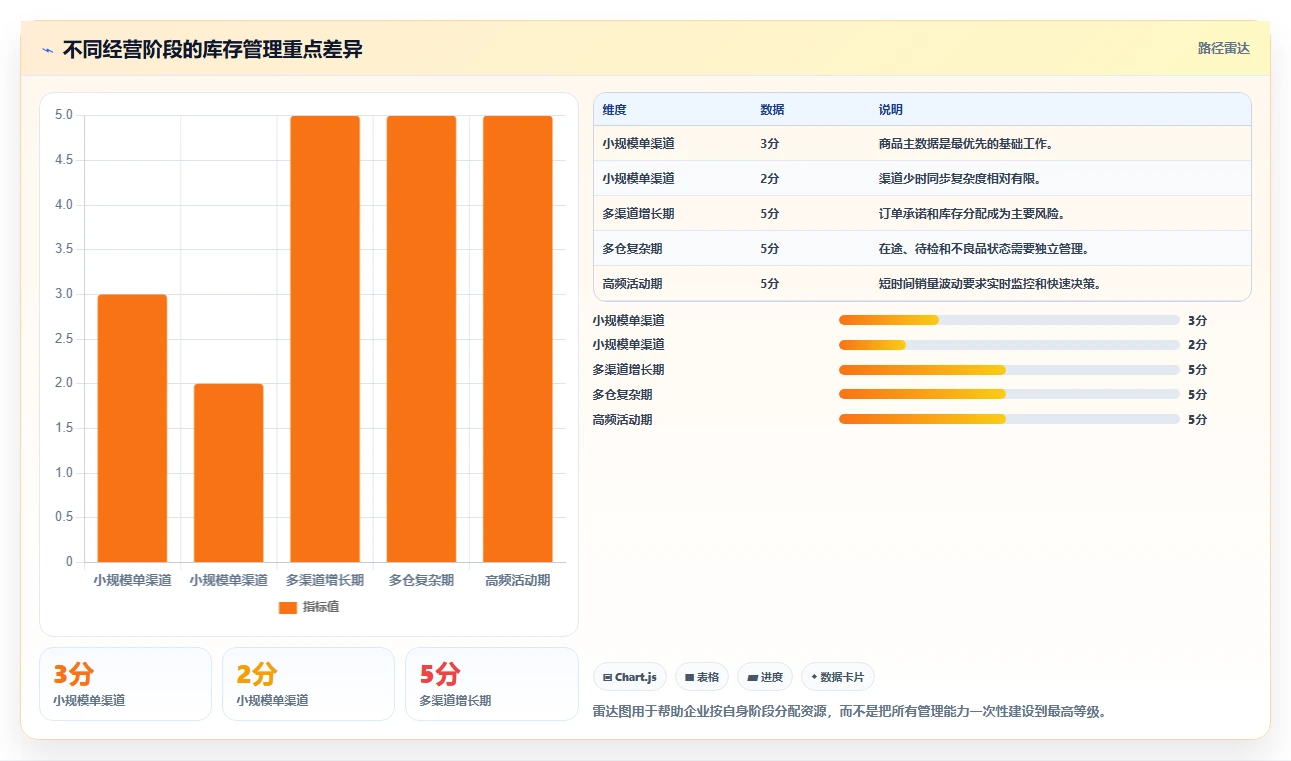Click the 5分 cell in the 高频活动期 table row
This screenshot has height=761, width=1291.
point(769,284)
